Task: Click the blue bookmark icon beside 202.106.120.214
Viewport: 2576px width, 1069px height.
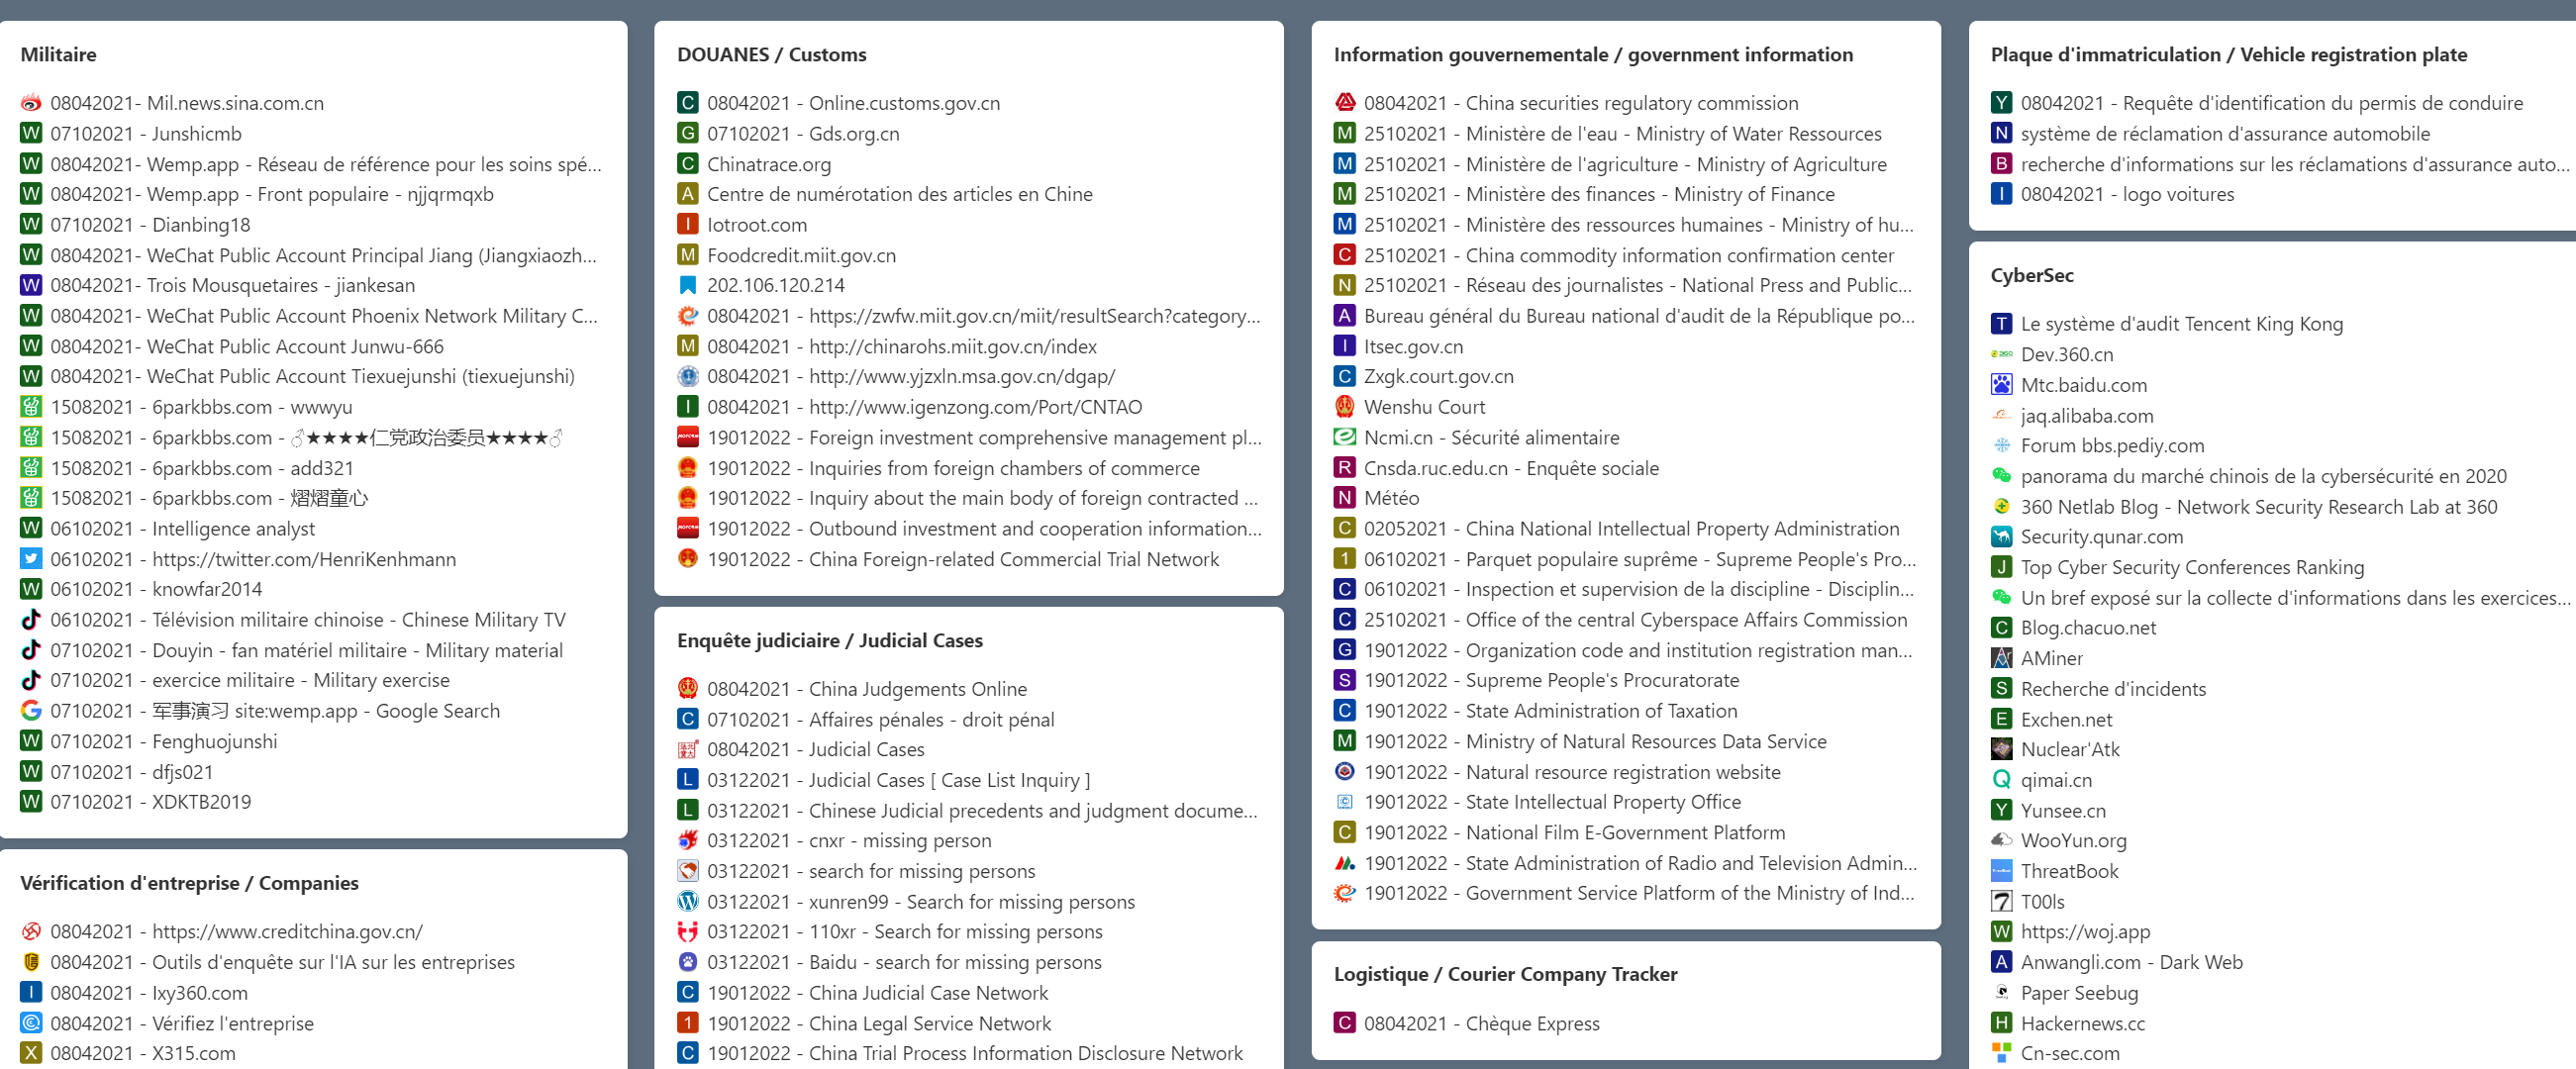Action: click(x=688, y=285)
